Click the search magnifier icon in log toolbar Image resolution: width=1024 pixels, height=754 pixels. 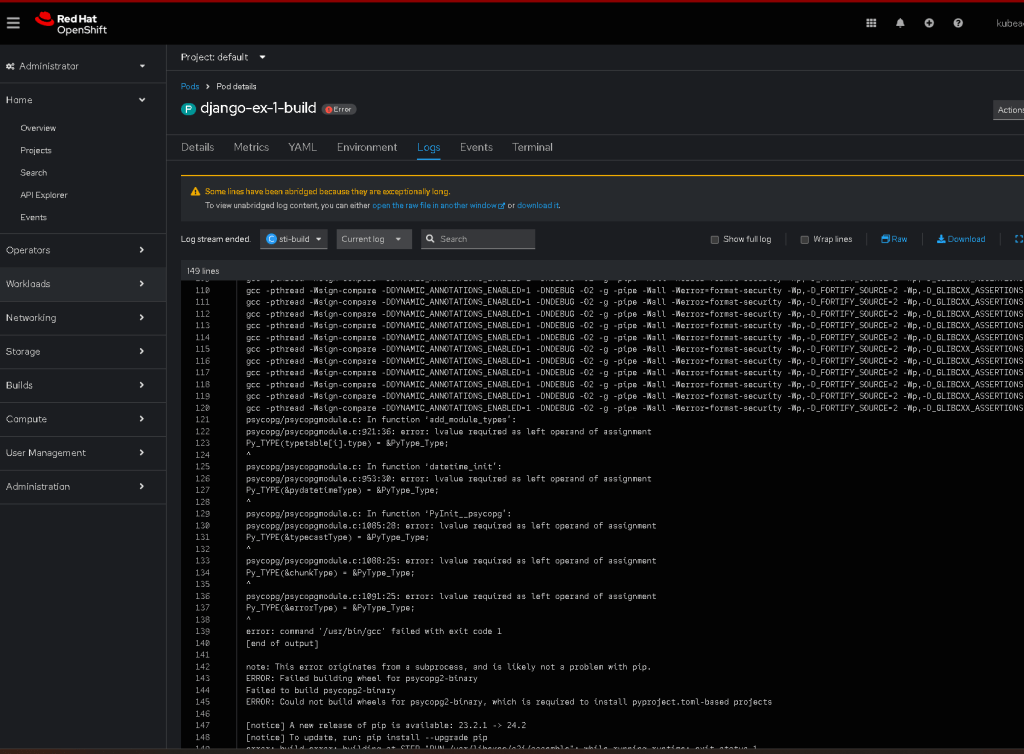(x=430, y=239)
